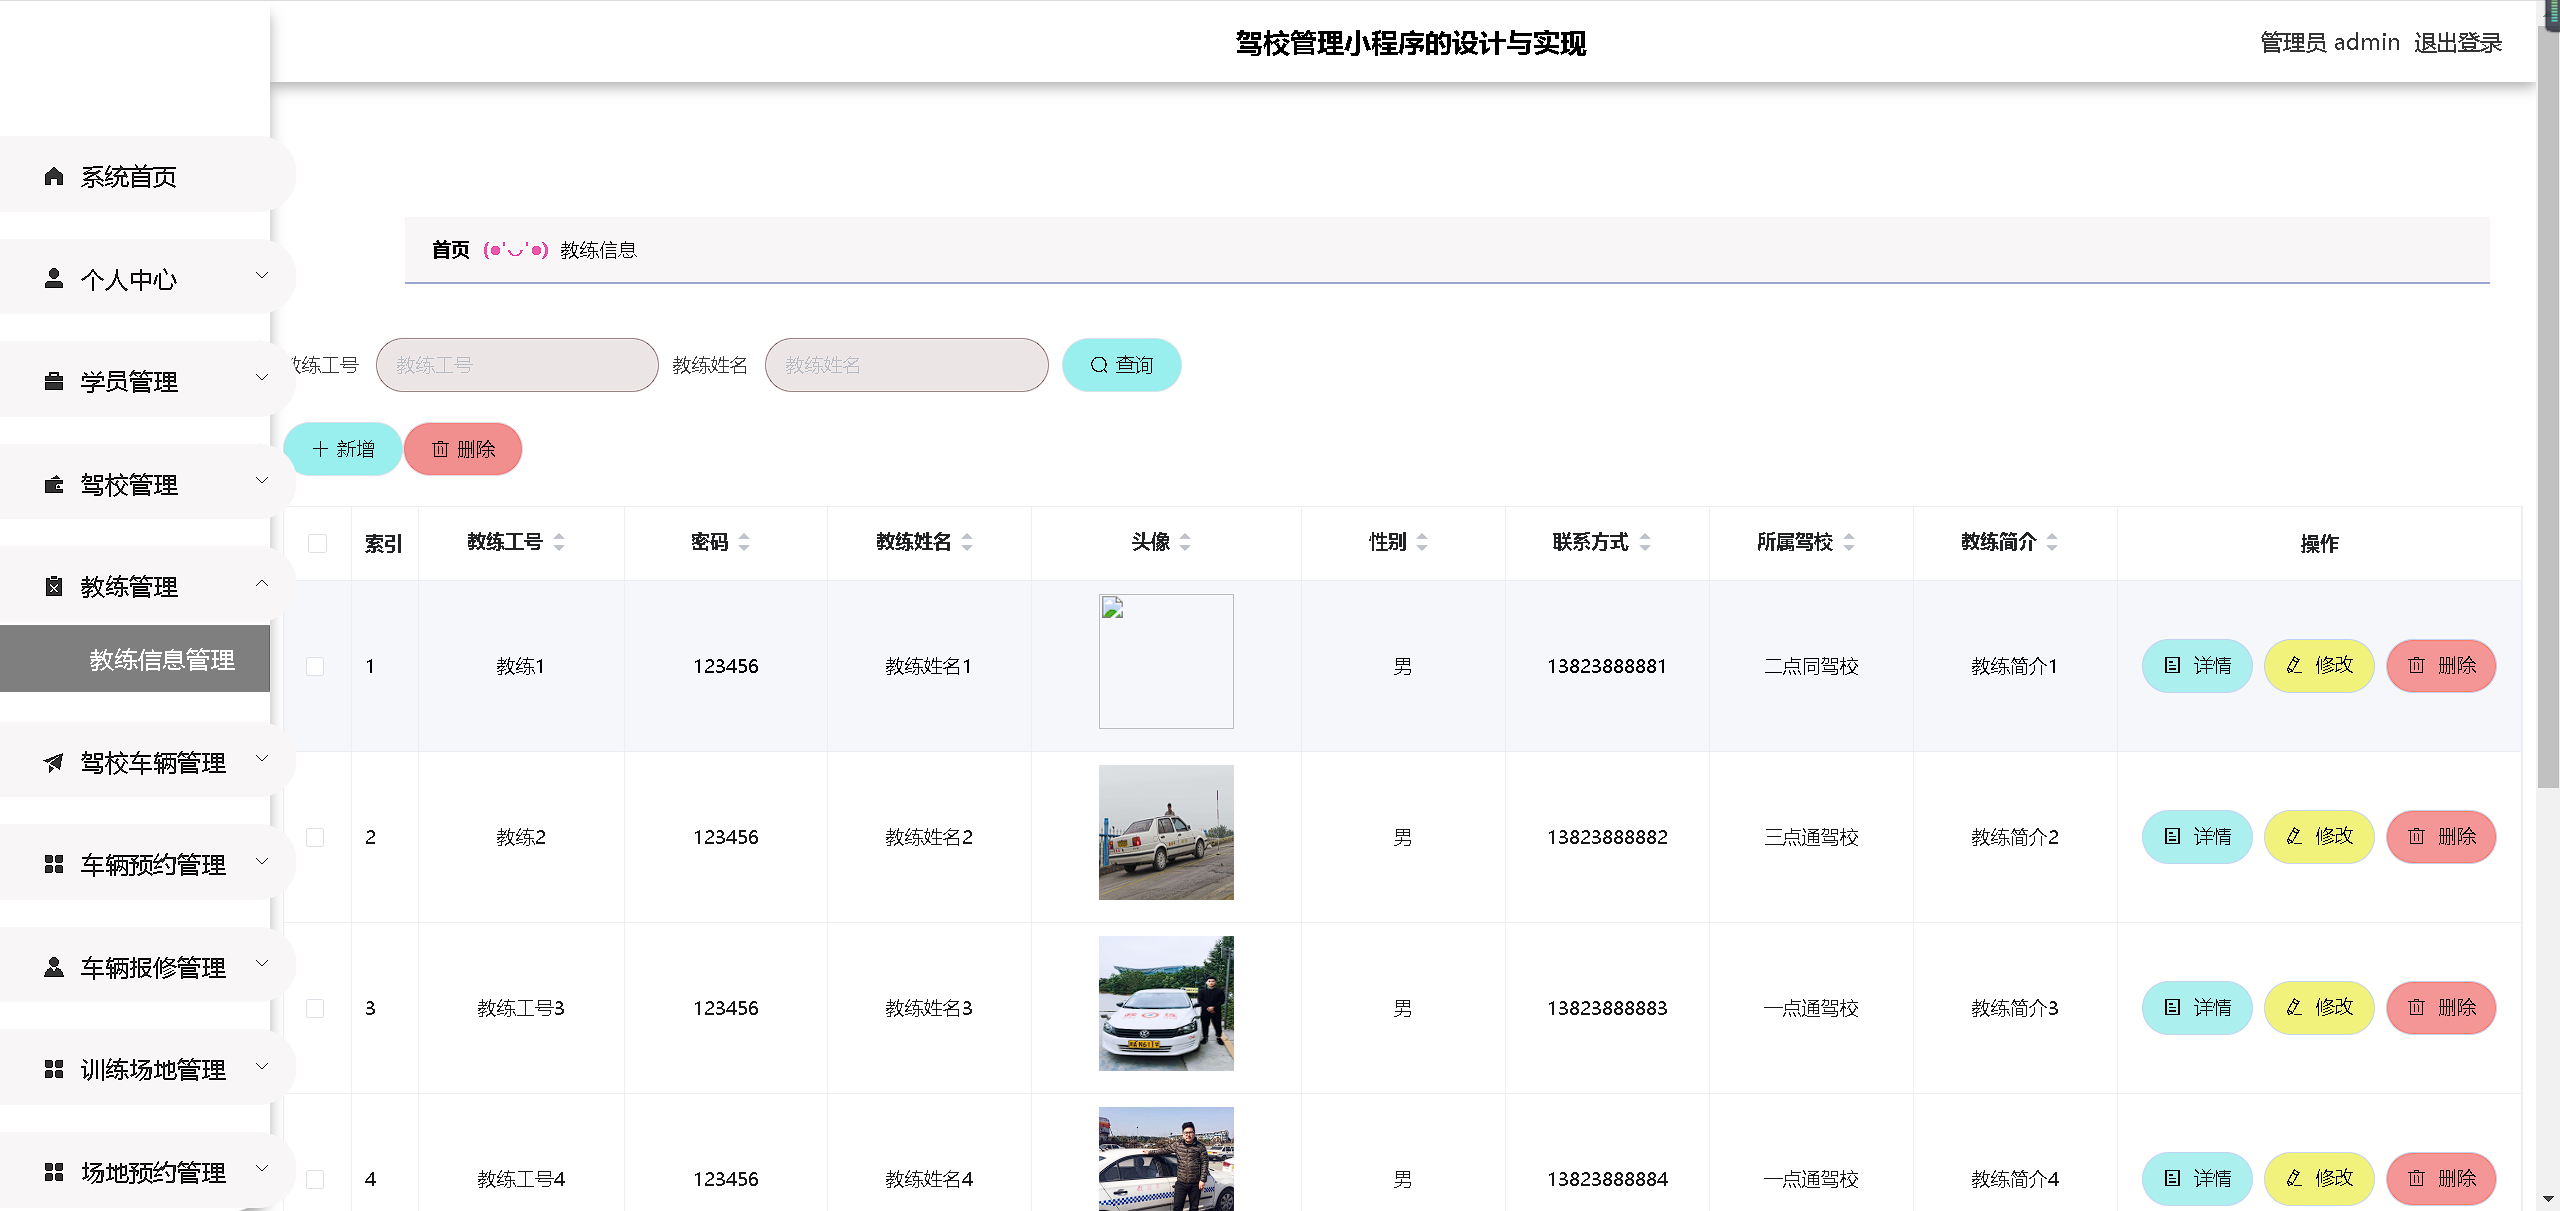Click the grid icon beside 车辆预约管理
Screen dimensions: 2560x1211
pos(54,865)
